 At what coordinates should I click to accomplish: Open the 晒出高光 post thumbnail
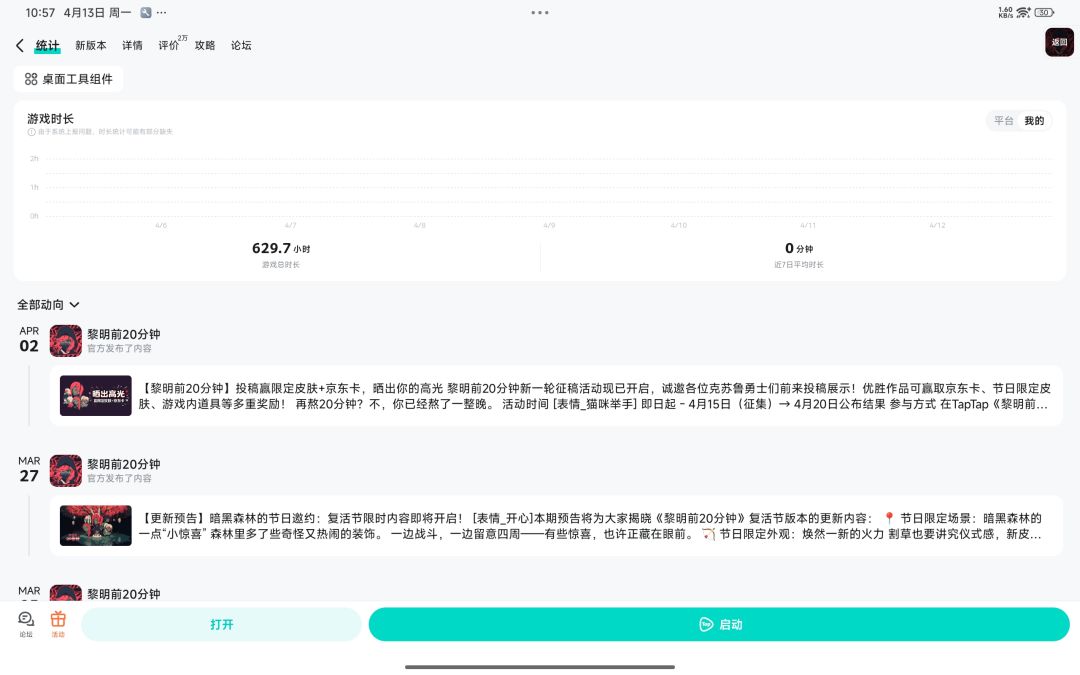pyautogui.click(x=96, y=395)
